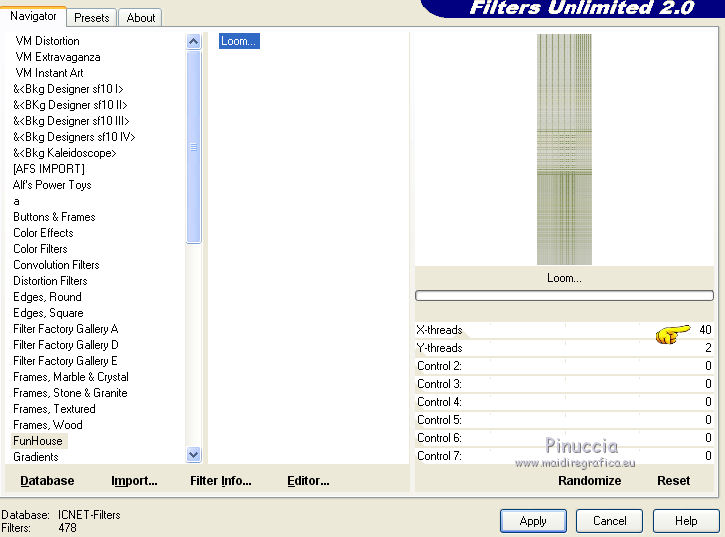Select the Loom... filter entry
The height and width of the screenshot is (537, 725).
click(x=239, y=41)
